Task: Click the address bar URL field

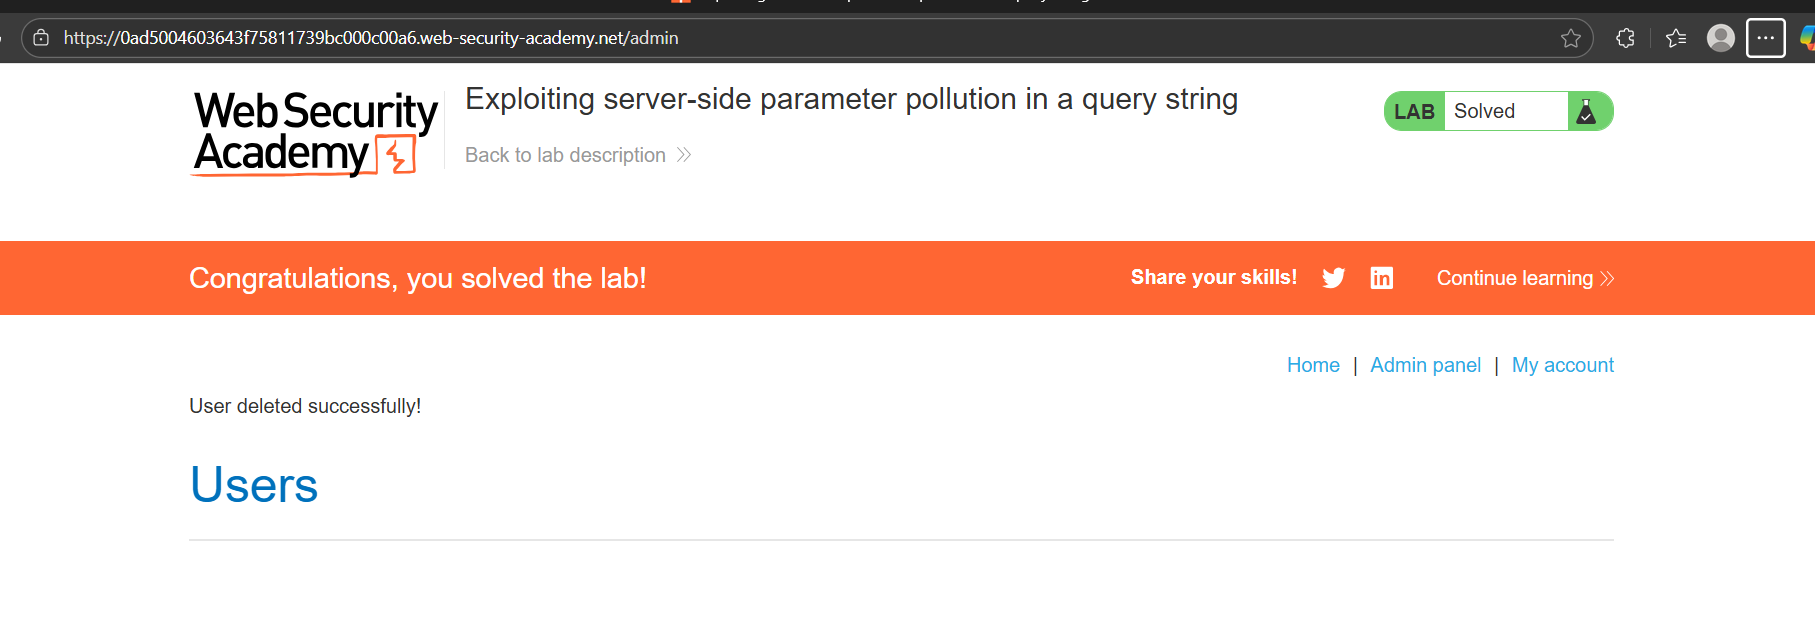Action: (700, 38)
